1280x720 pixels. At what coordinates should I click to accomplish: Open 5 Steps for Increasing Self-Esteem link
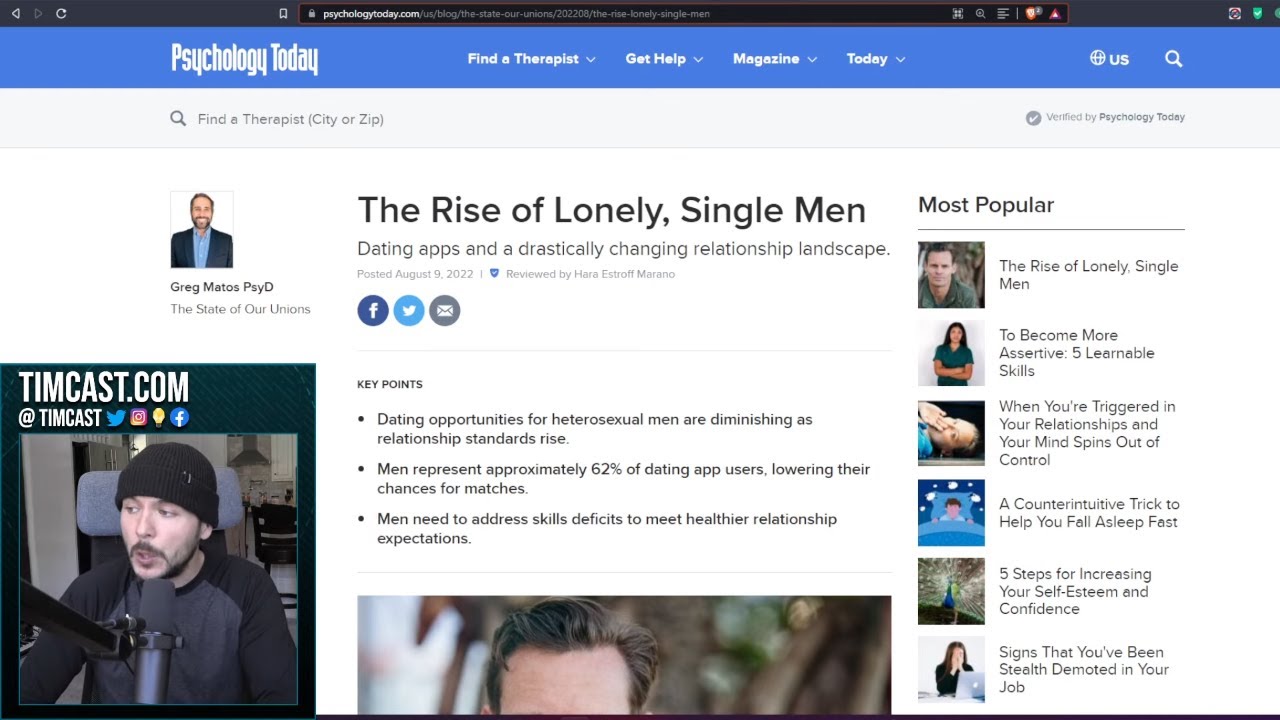point(1075,591)
